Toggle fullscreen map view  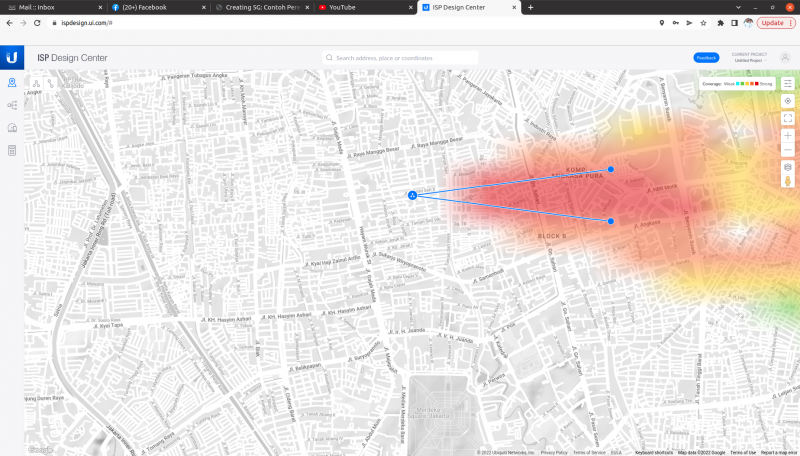tap(788, 118)
